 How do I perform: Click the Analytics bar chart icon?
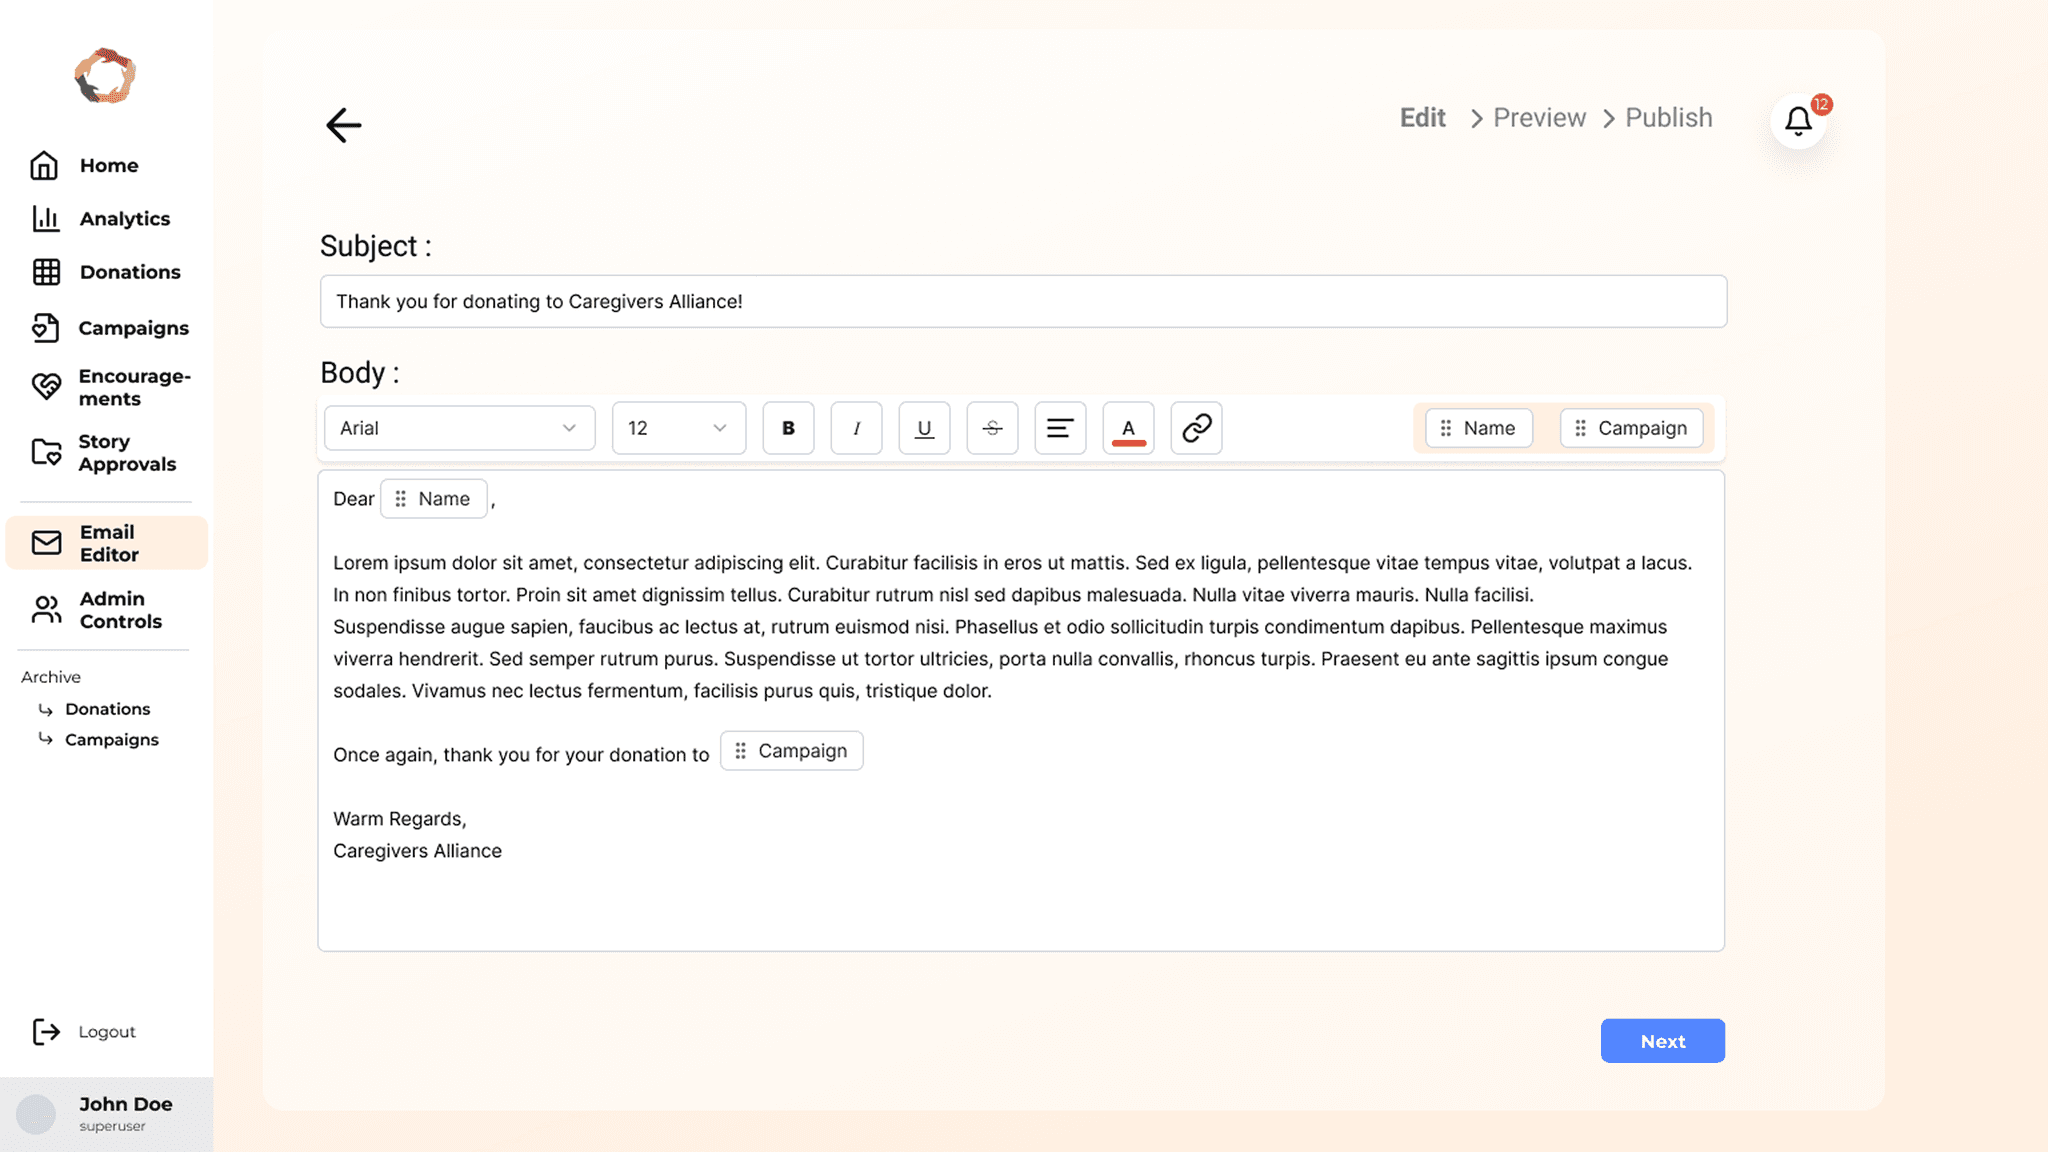46,219
